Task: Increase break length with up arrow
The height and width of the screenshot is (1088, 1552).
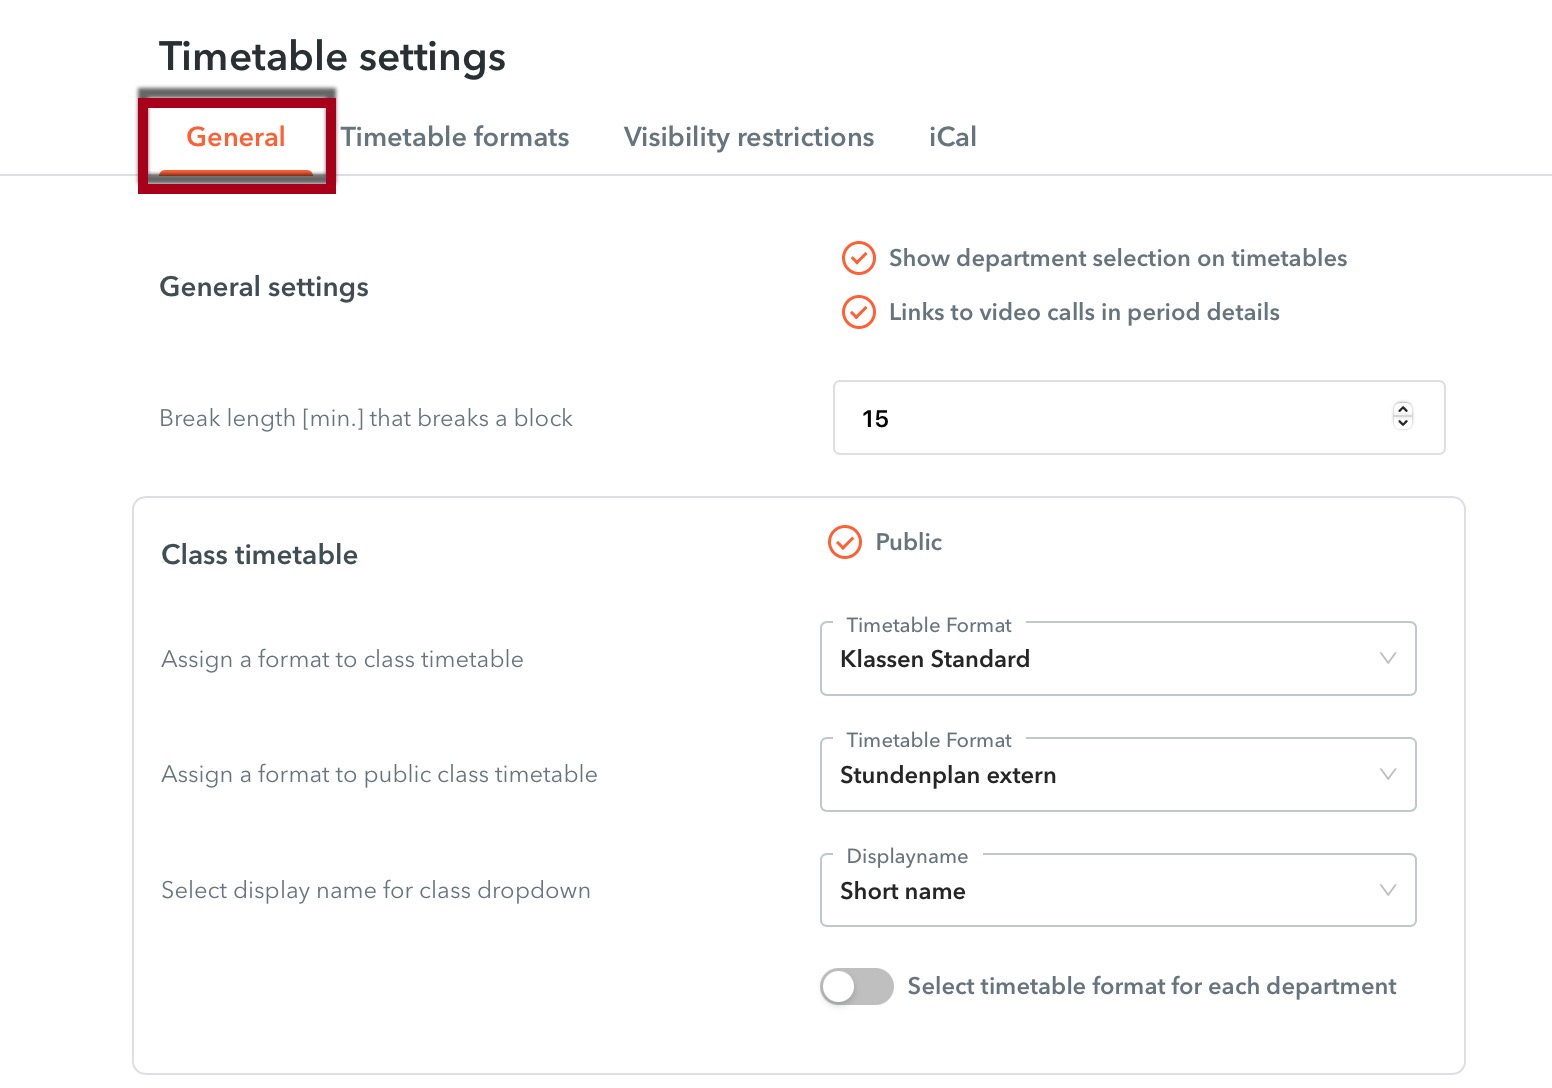Action: point(1403,409)
